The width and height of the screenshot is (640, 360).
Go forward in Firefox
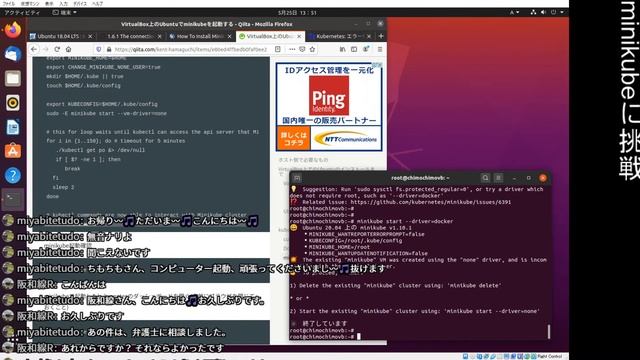click(x=45, y=49)
